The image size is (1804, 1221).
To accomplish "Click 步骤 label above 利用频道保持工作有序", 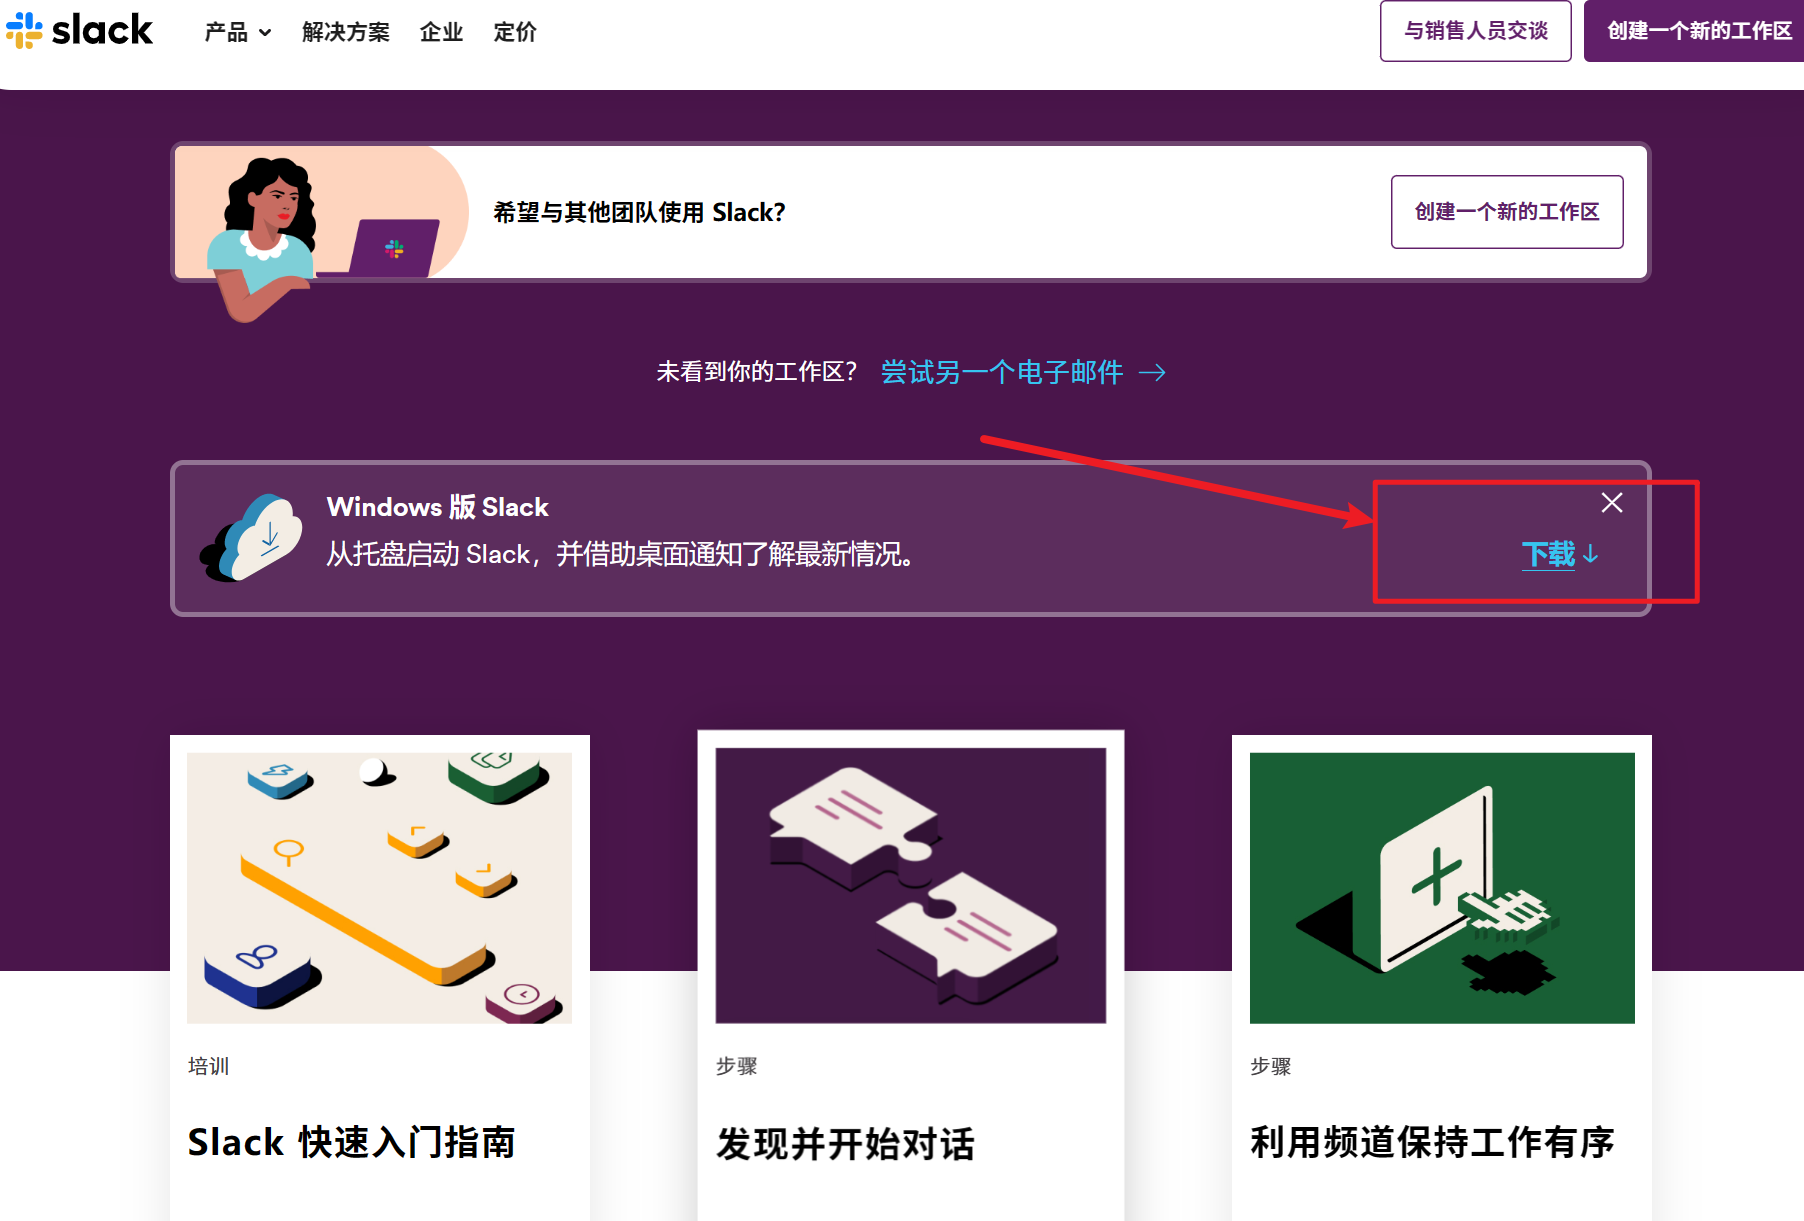I will [1270, 1066].
